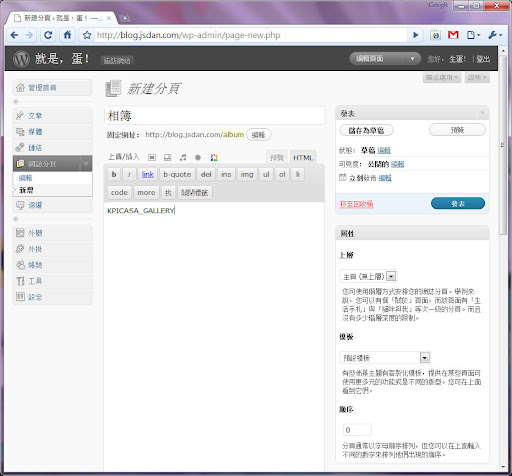Screen dimensions: 512x476
Task: Click the add video icon in upload row
Action: [x=168, y=157]
